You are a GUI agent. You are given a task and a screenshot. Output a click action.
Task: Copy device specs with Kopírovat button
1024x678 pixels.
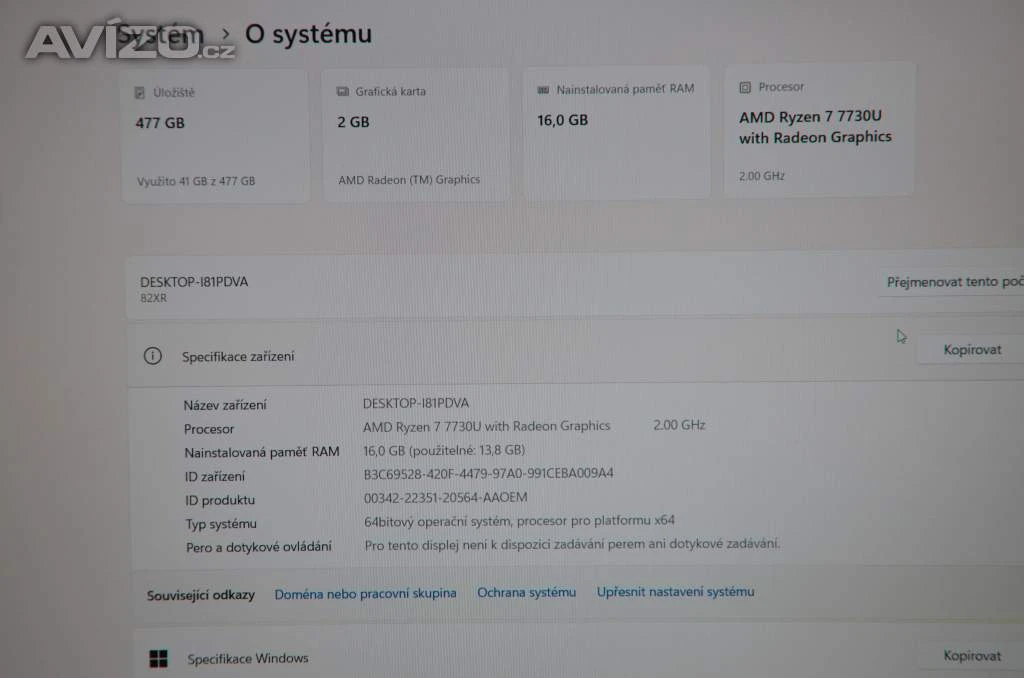971,349
